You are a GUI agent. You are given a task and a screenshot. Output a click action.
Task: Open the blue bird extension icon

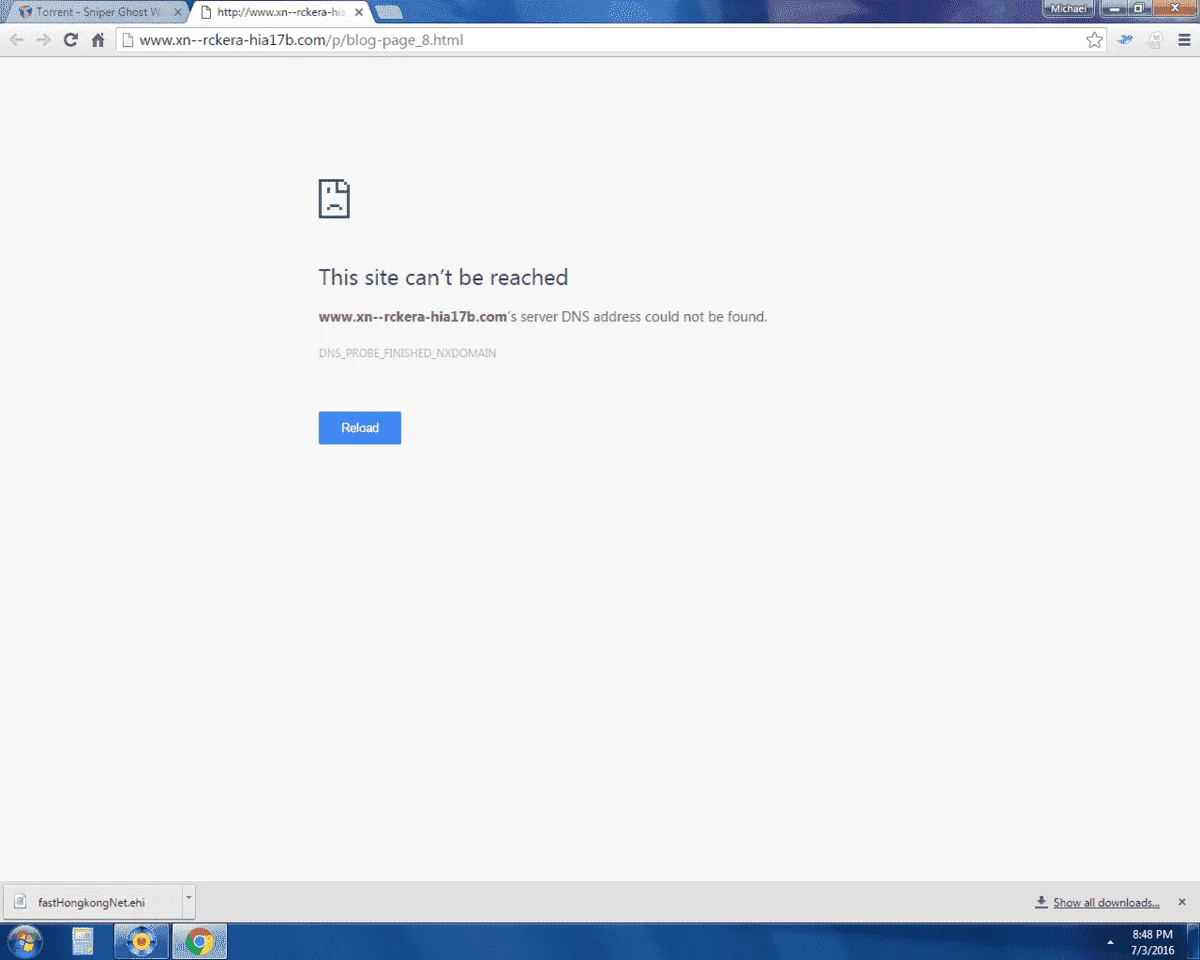coord(1126,40)
